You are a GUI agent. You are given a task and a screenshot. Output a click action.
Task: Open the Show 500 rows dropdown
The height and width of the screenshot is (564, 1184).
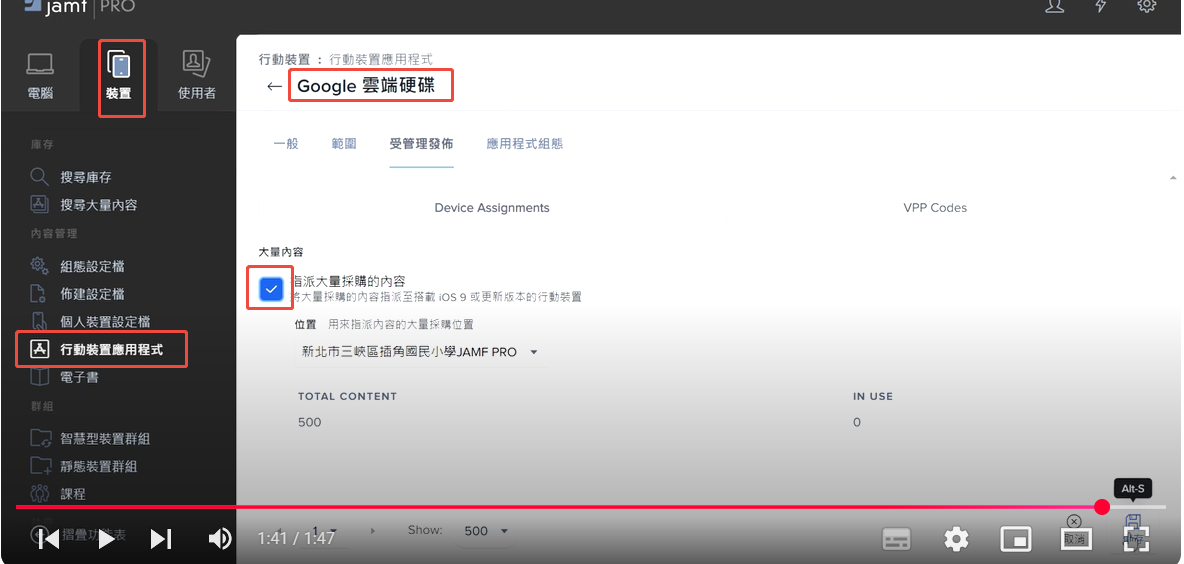[x=487, y=531]
